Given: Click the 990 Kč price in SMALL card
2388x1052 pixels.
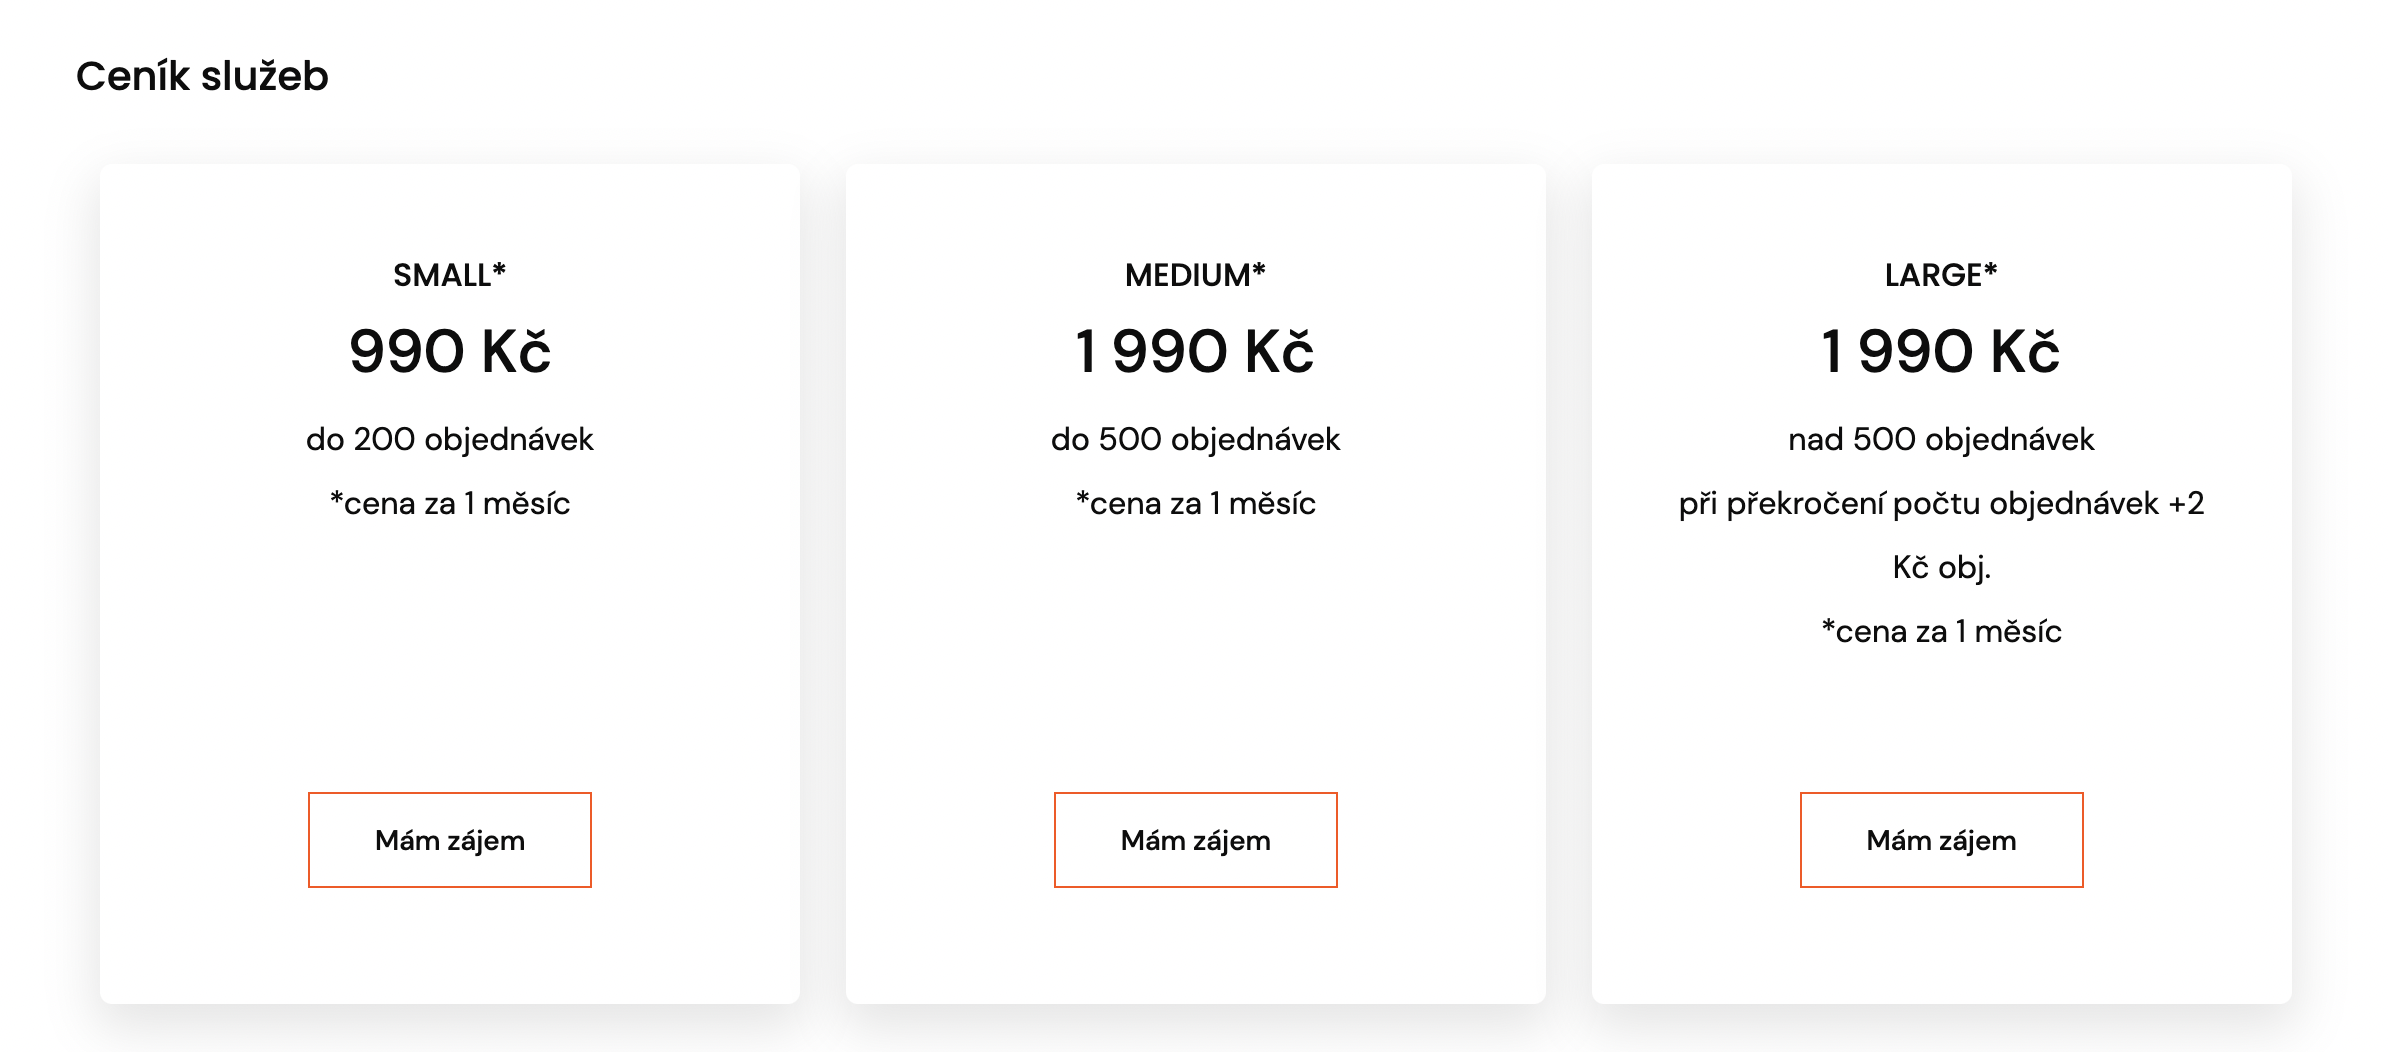Looking at the screenshot, I should point(450,352).
